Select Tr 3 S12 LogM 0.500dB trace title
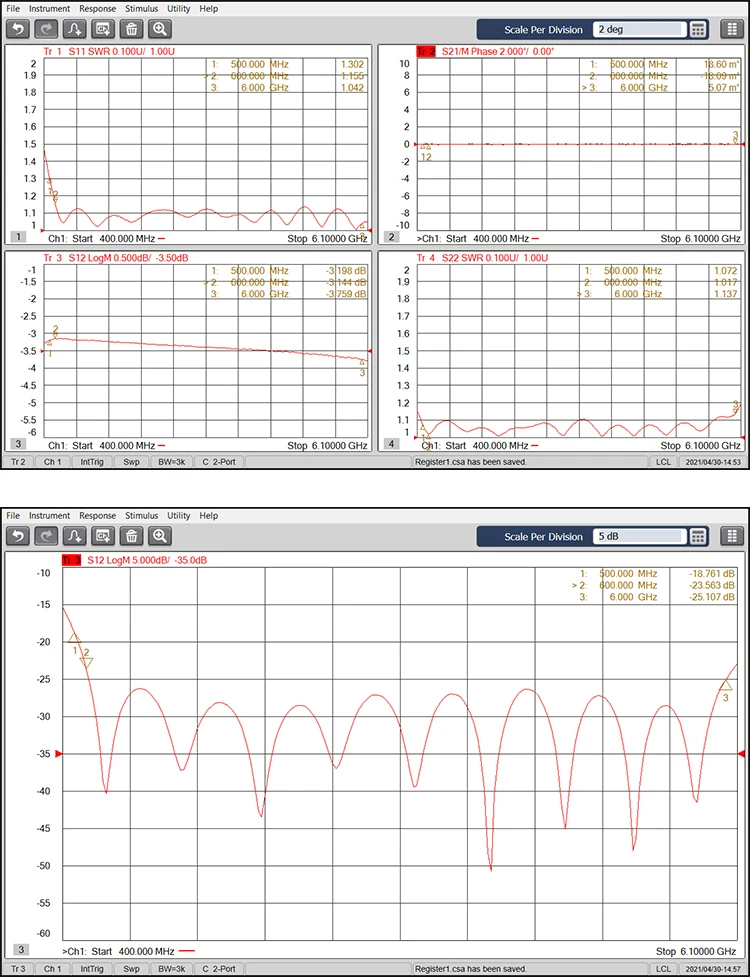750x977 pixels. point(116,257)
